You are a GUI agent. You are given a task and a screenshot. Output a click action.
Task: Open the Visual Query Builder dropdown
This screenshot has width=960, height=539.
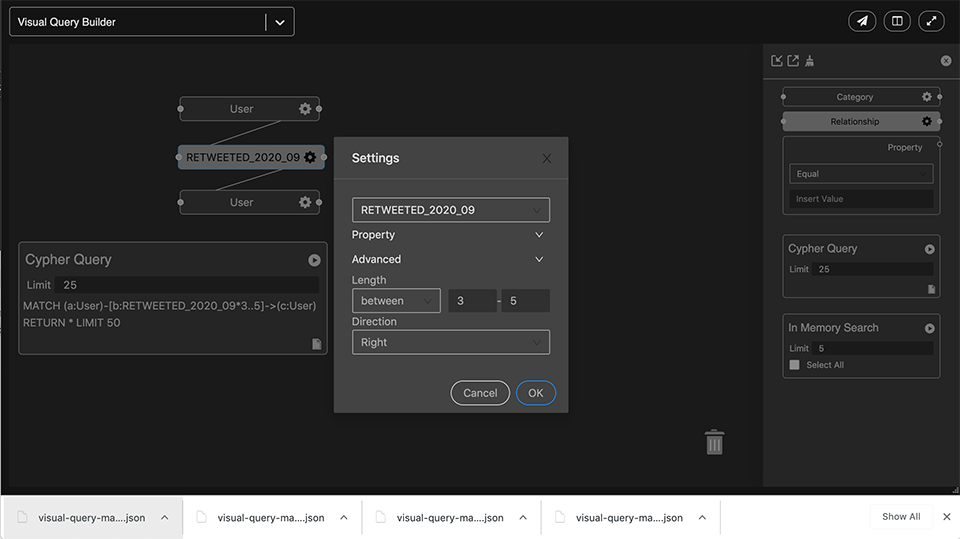click(x=280, y=22)
